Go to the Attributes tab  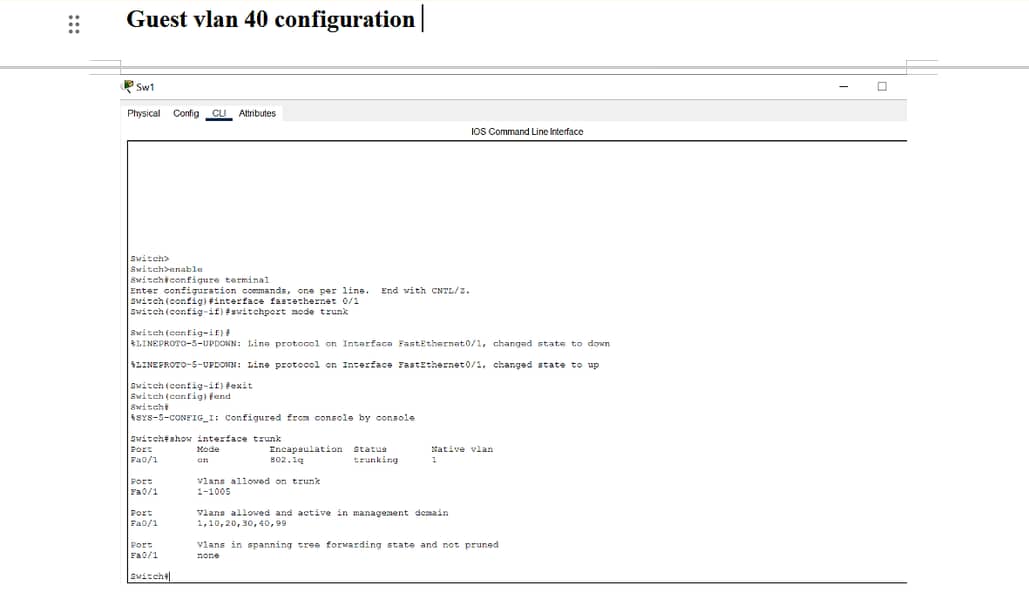pos(257,114)
